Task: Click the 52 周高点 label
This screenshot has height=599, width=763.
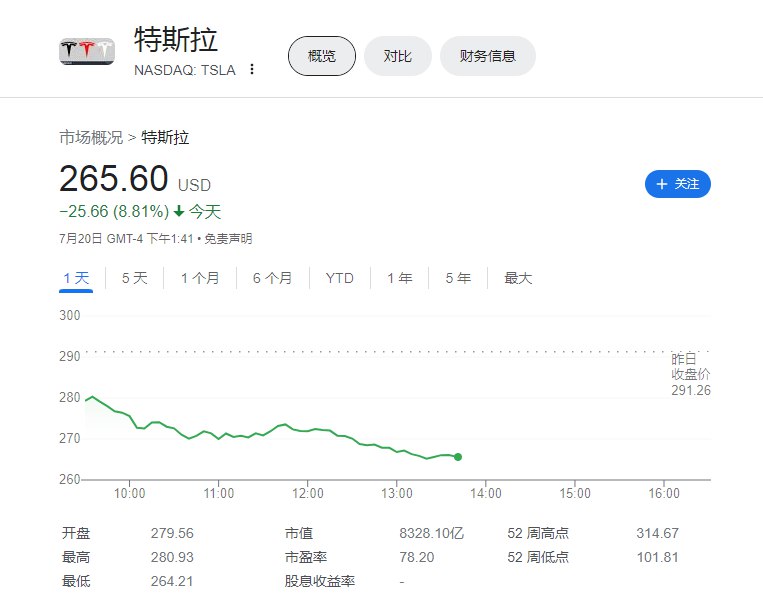Action: 538,533
